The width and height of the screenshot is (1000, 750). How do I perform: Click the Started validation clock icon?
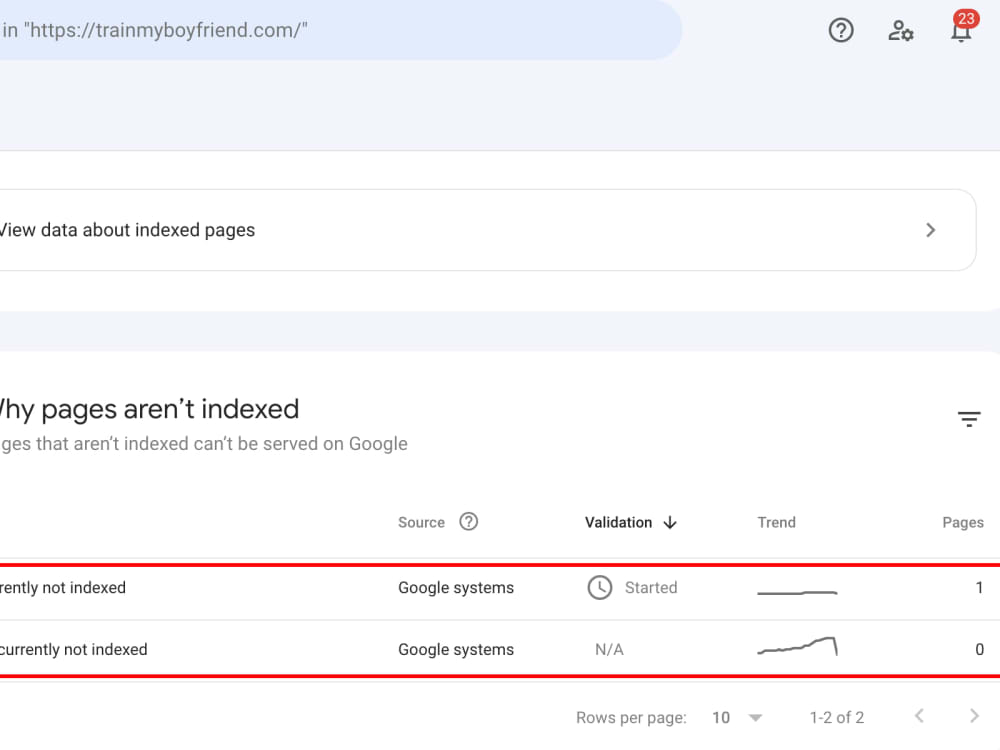point(600,588)
